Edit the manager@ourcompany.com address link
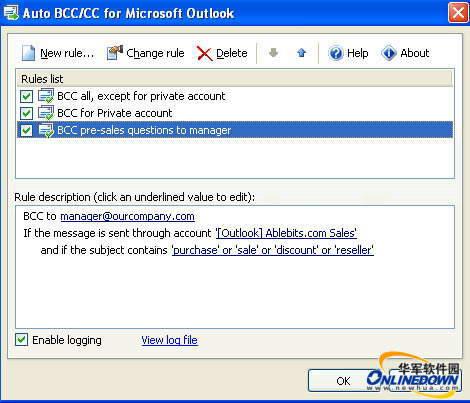Viewport: 470px width, 403px height. pos(127,216)
